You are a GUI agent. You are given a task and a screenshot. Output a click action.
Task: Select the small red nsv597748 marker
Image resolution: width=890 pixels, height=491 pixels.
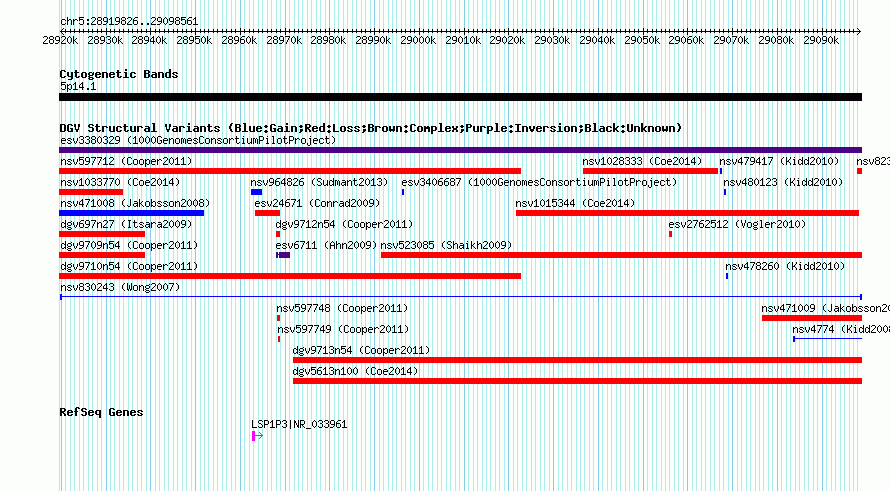pos(279,318)
